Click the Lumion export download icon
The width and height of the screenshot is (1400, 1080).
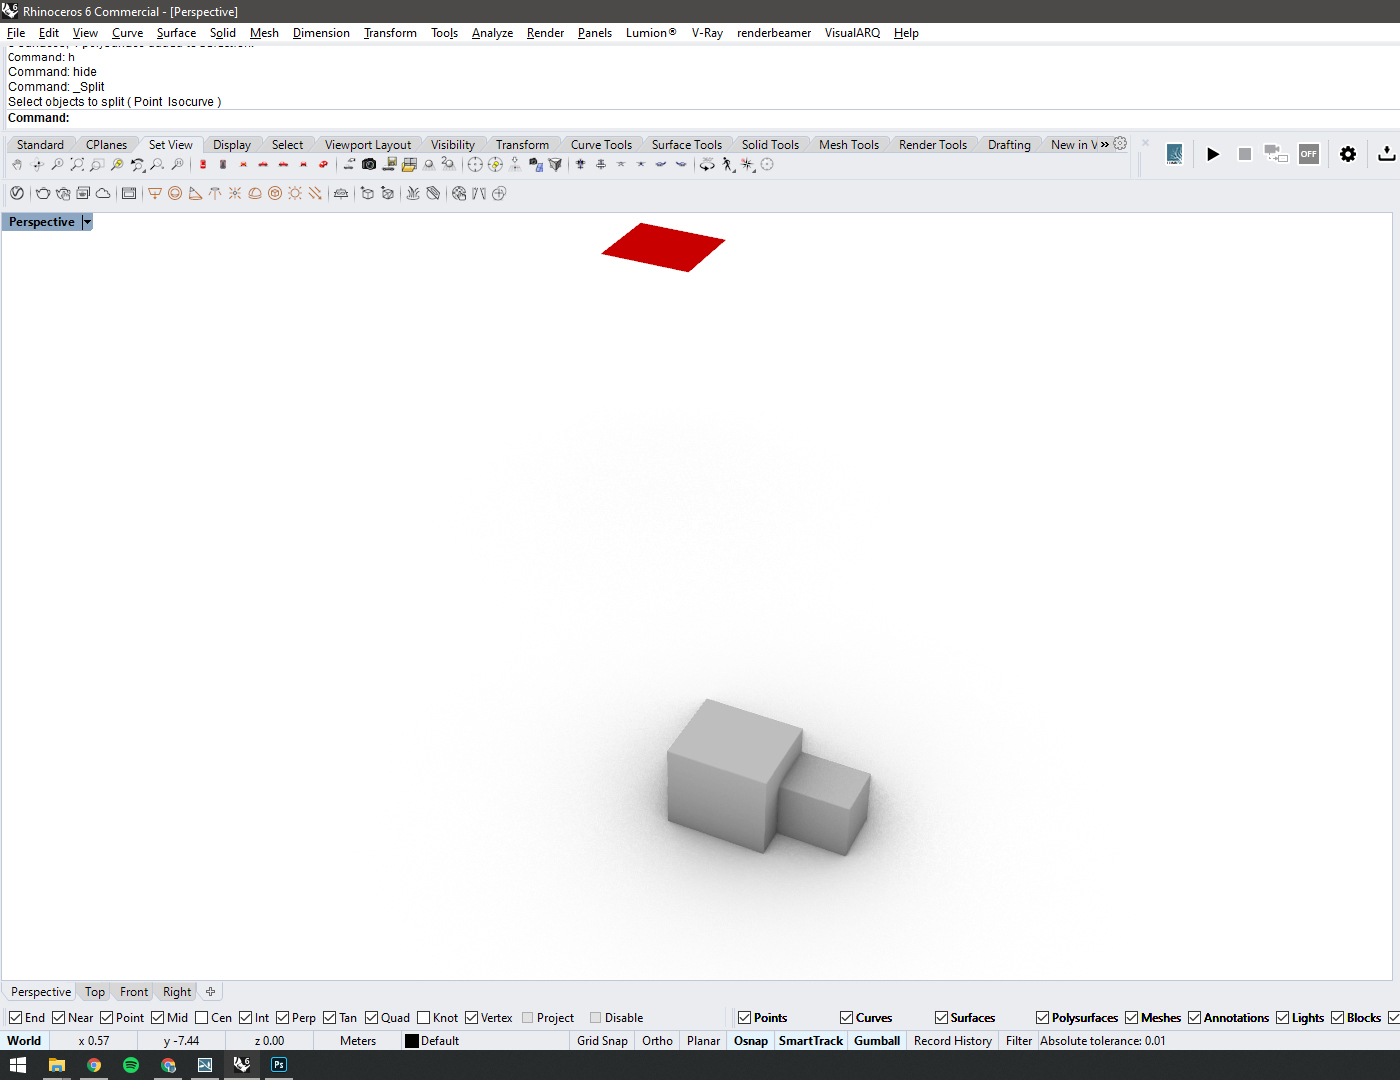(x=1386, y=154)
